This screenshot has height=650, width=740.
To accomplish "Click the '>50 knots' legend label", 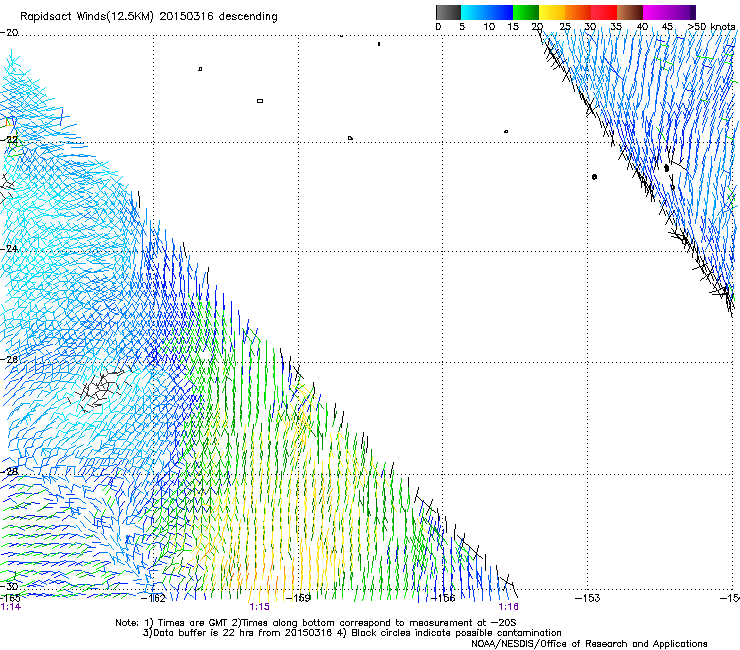I will pyautogui.click(x=711, y=26).
